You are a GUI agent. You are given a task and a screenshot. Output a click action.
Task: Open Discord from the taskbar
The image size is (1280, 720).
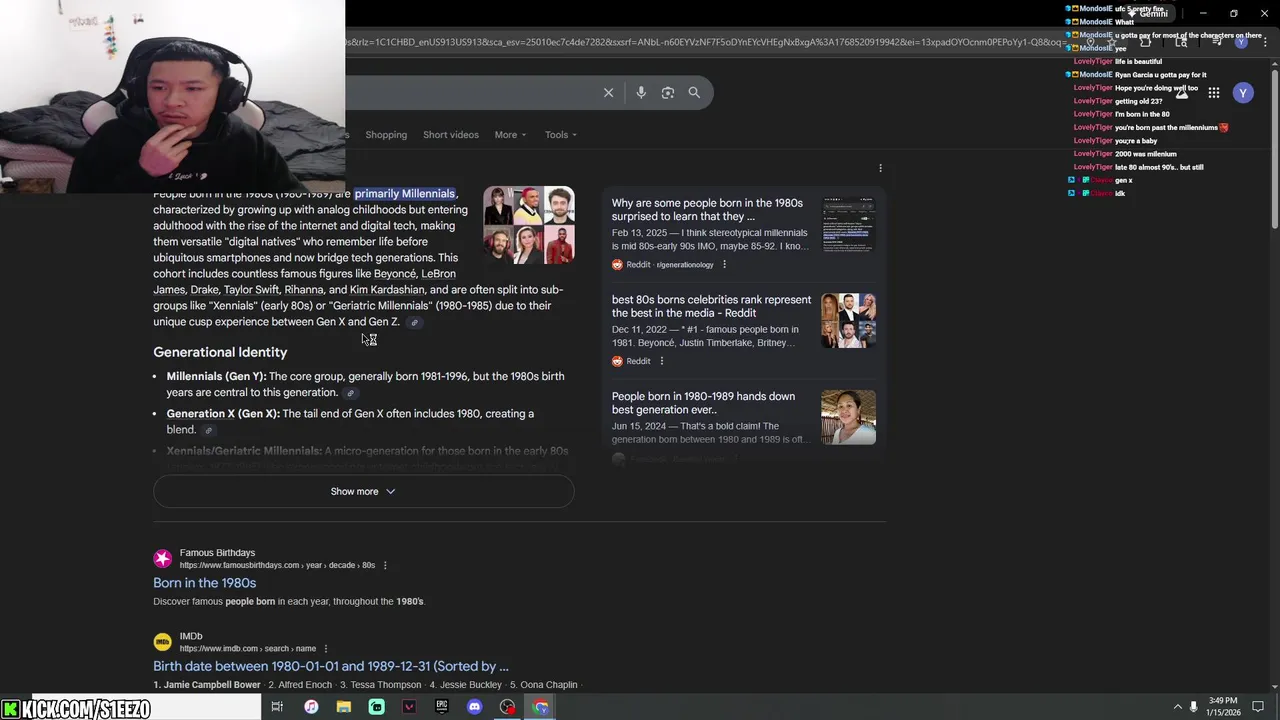click(x=475, y=707)
